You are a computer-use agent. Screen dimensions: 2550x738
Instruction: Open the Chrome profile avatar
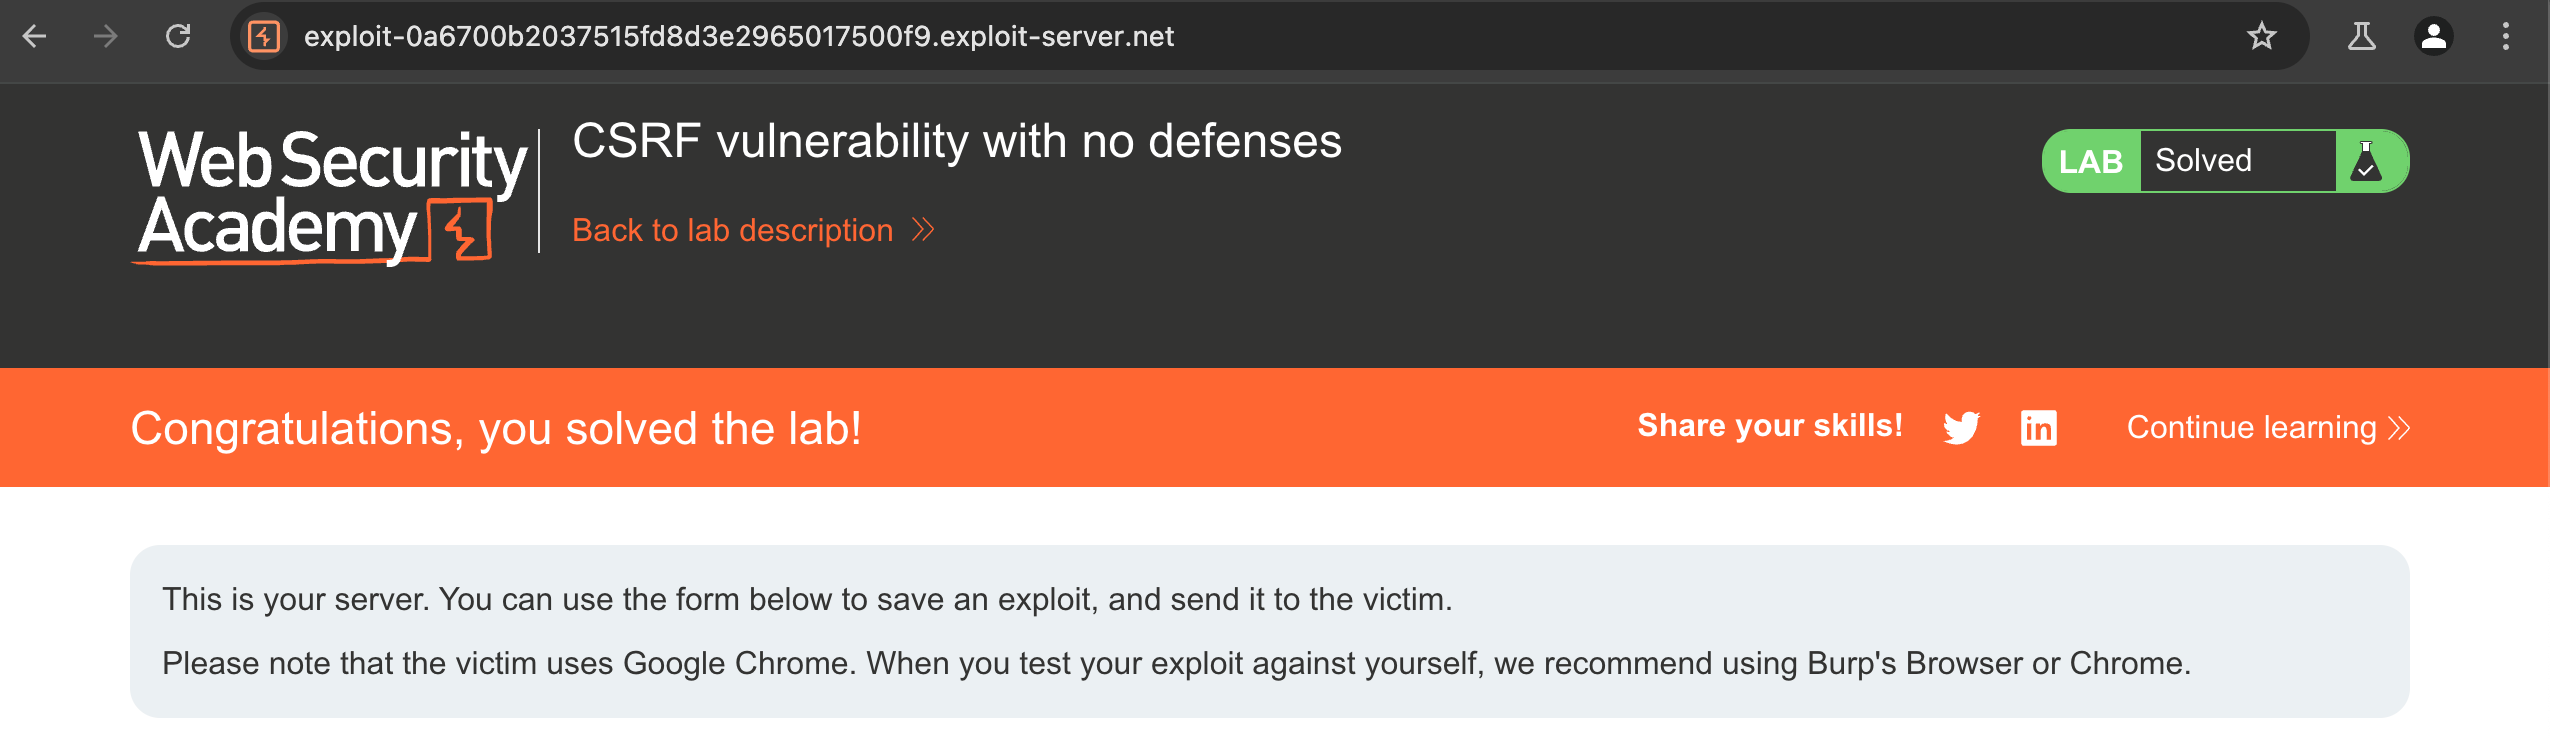point(2433,37)
